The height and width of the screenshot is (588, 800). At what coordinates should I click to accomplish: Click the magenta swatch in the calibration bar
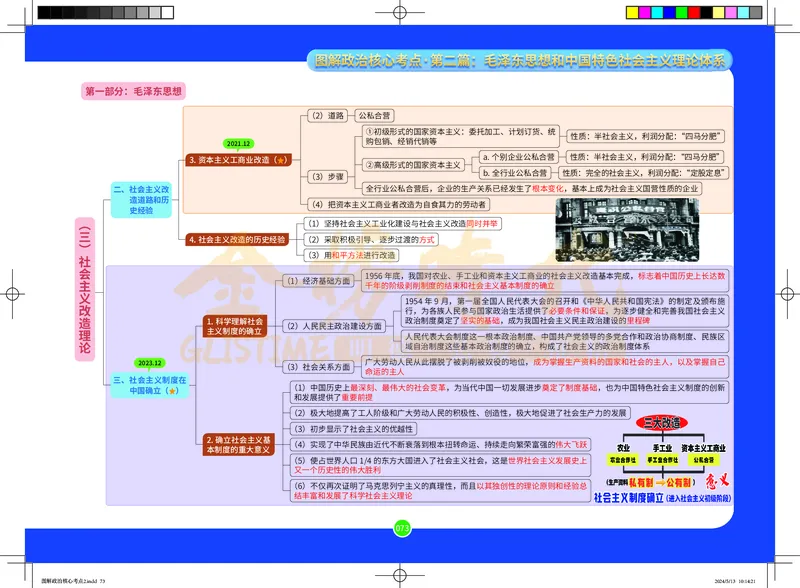click(645, 12)
